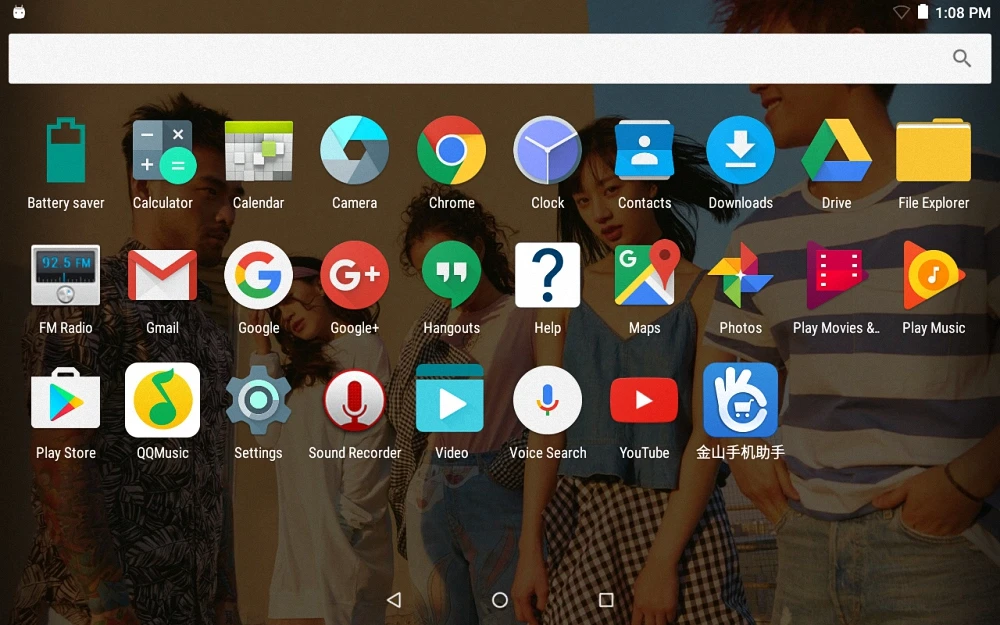Tap the Android back navigation button
1000x625 pixels.
[x=394, y=600]
